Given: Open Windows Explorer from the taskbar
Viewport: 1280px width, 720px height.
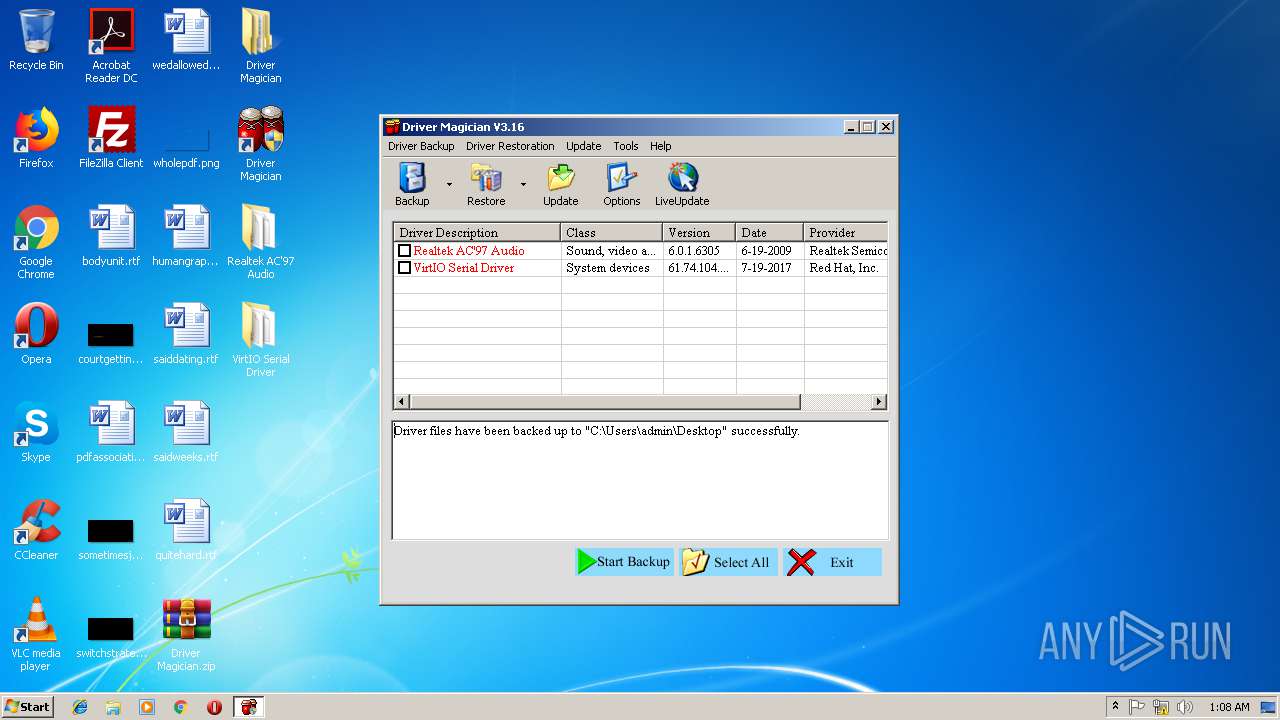Looking at the screenshot, I should click(x=113, y=707).
